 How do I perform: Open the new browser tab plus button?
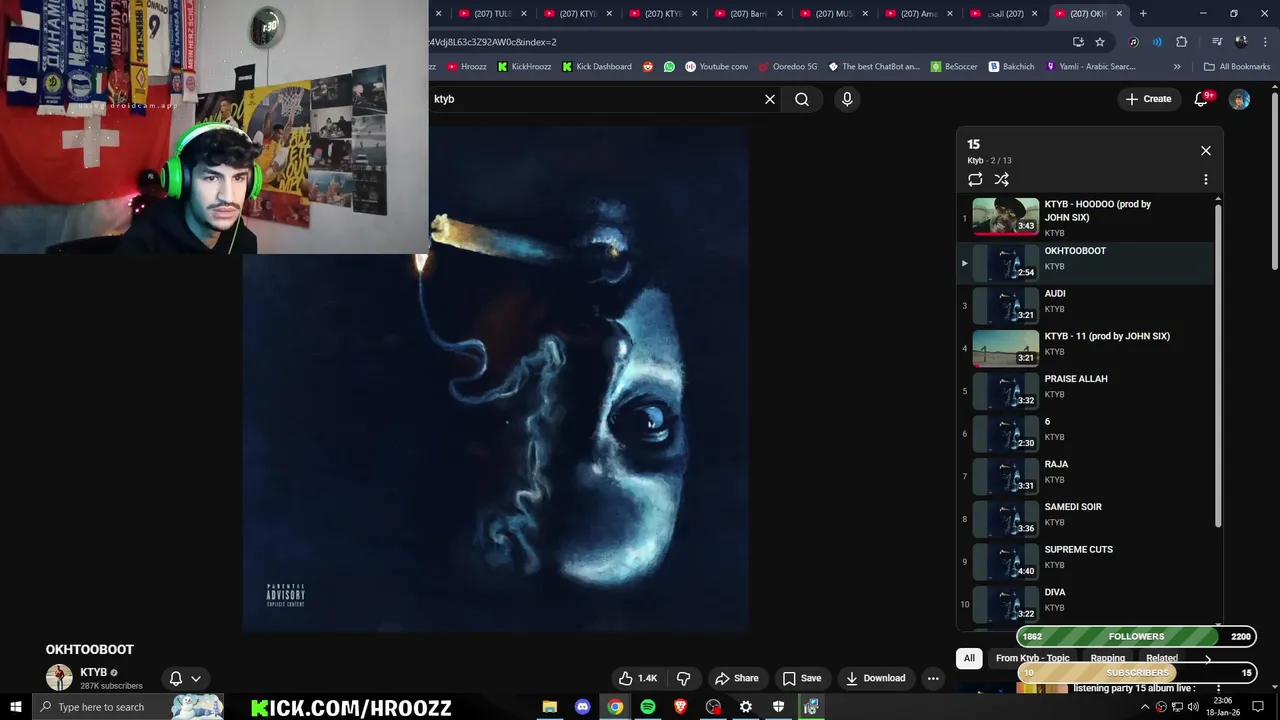tap(1143, 13)
